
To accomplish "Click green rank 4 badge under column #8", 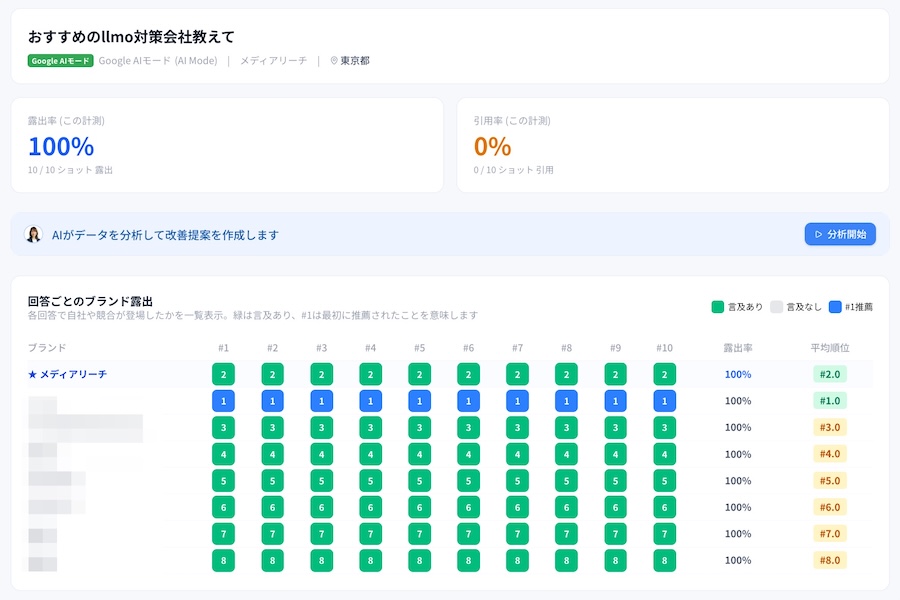I will (x=567, y=454).
